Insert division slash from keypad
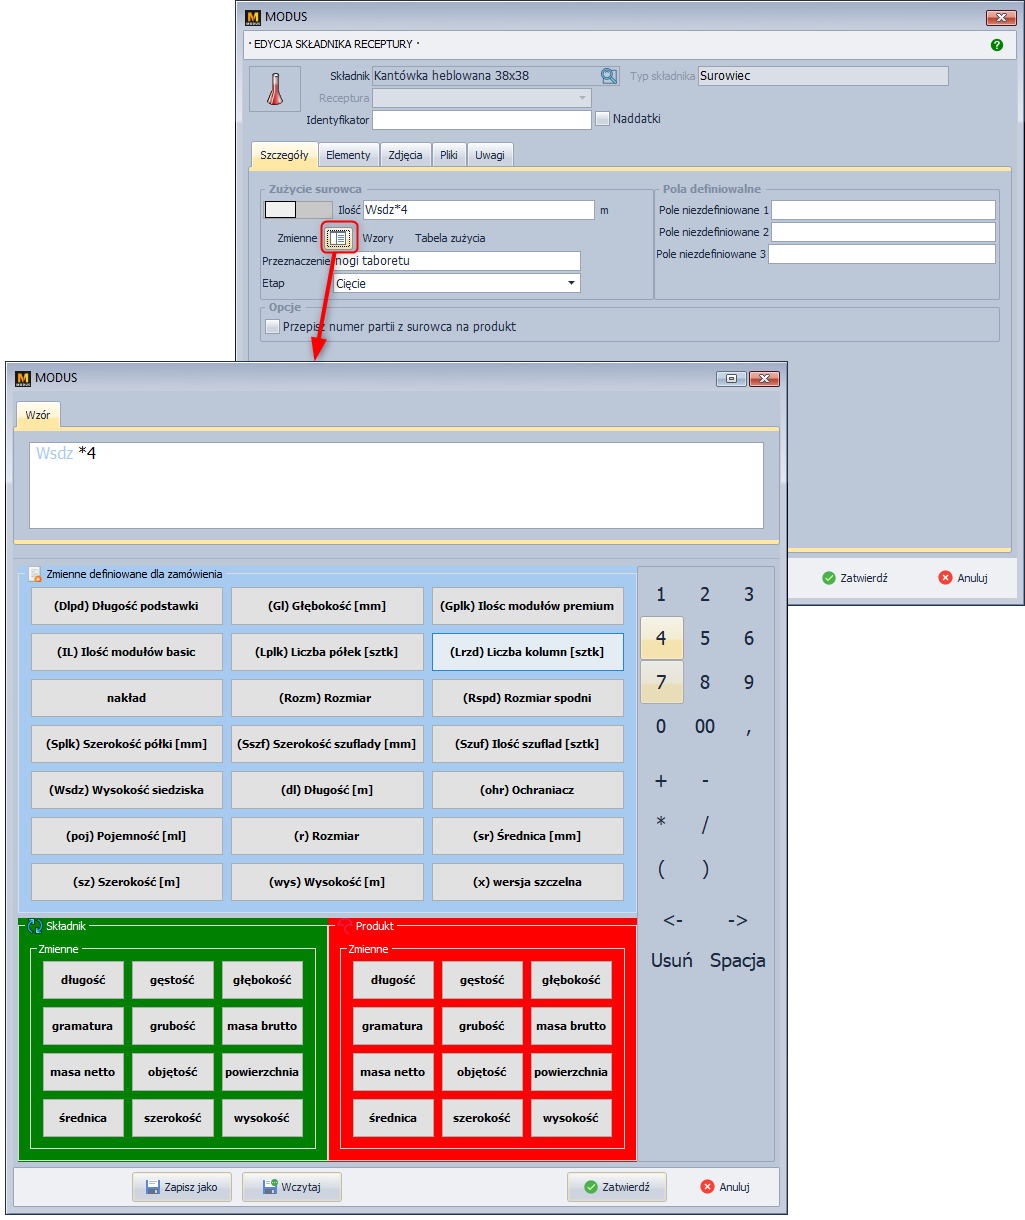The image size is (1025, 1220). tap(705, 824)
